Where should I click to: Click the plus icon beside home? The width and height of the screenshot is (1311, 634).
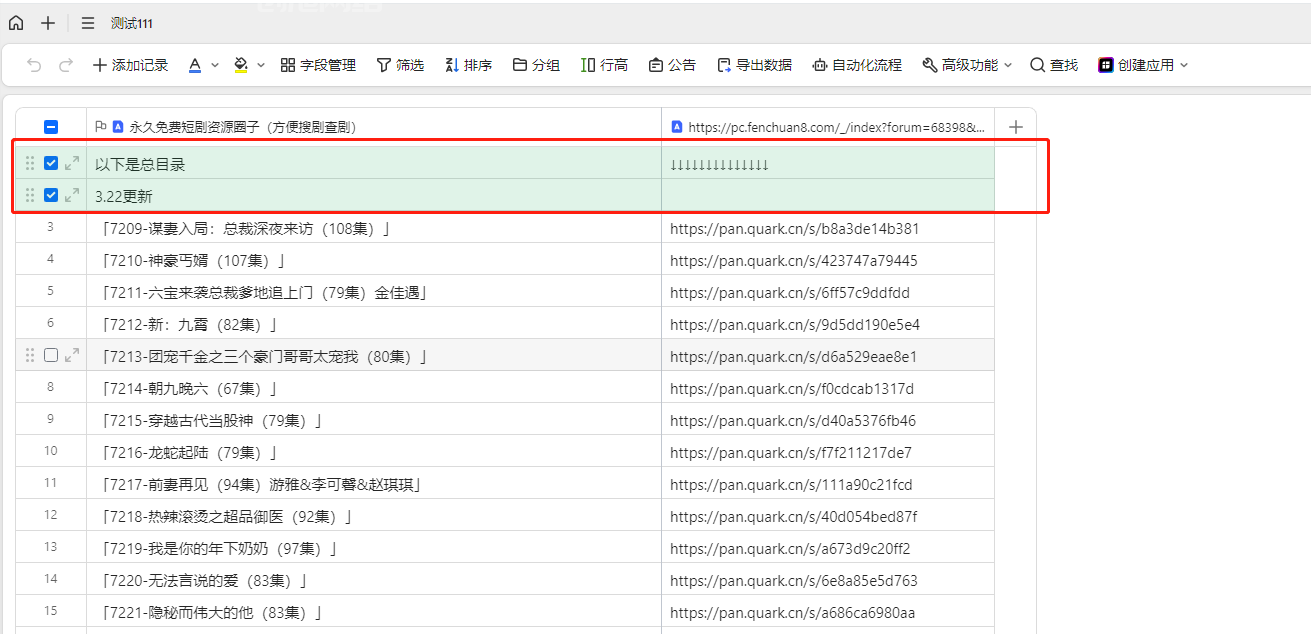(48, 23)
